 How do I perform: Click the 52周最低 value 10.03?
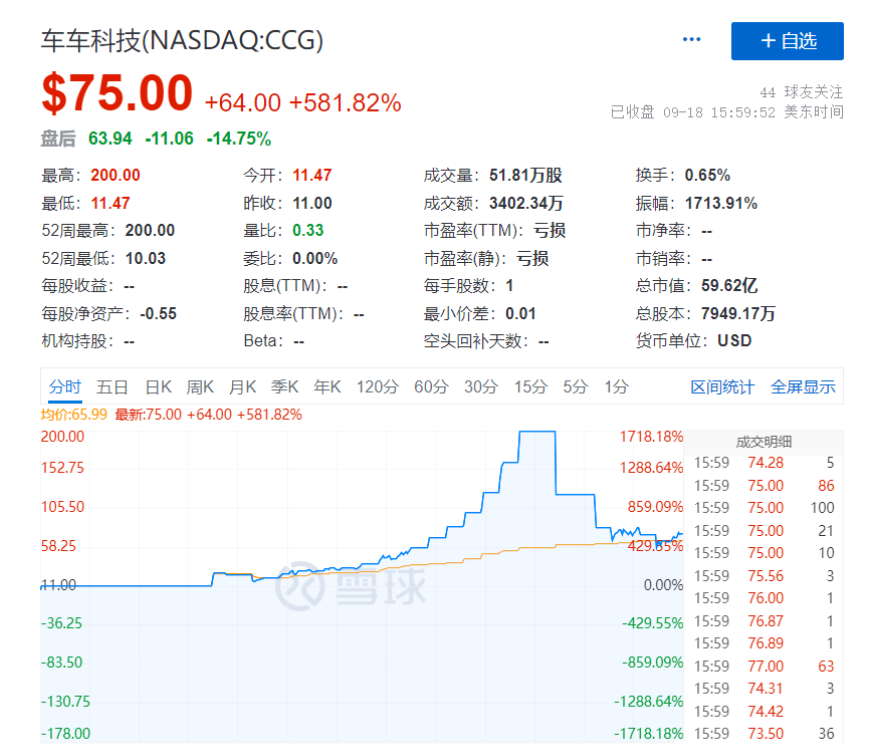[145, 258]
